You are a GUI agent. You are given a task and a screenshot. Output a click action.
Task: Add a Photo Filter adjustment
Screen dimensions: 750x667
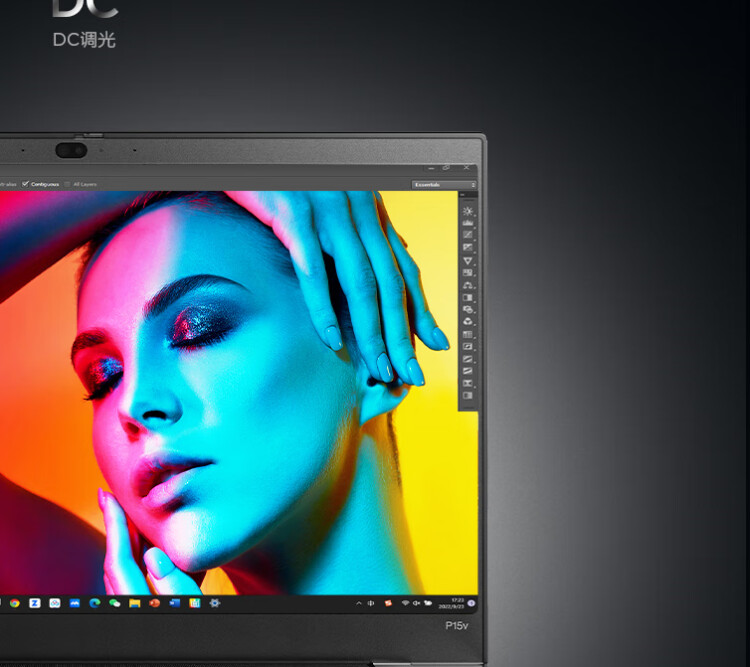click(x=468, y=310)
